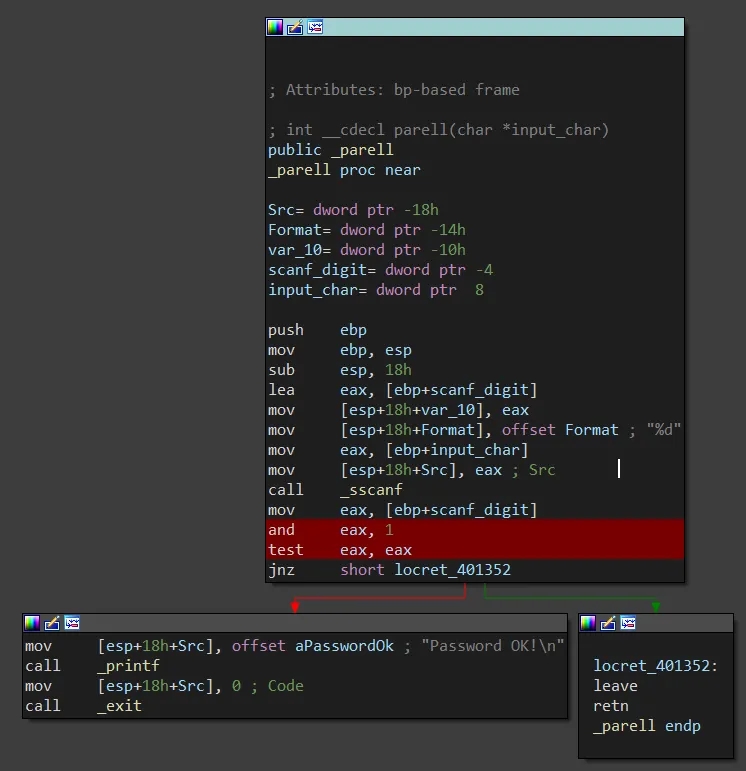Click group nodes icon on locret_401352 block

click(628, 623)
